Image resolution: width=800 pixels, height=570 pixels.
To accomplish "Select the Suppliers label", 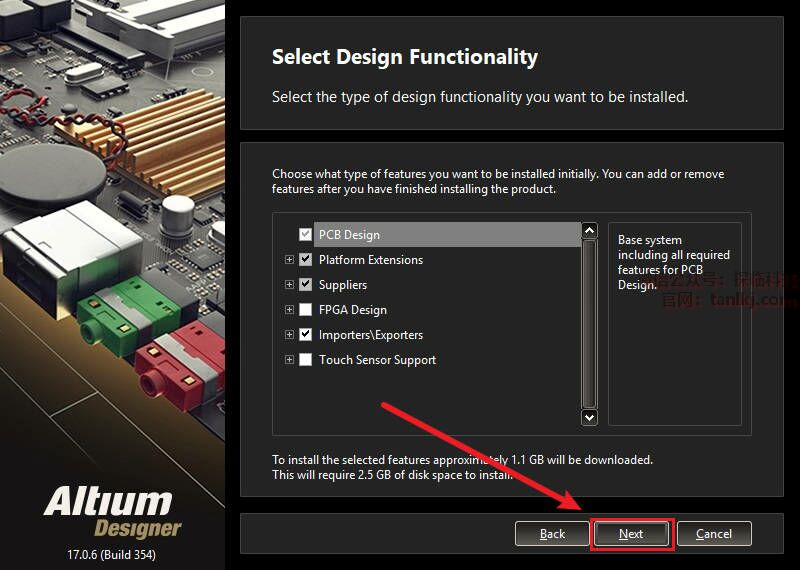I will (343, 285).
